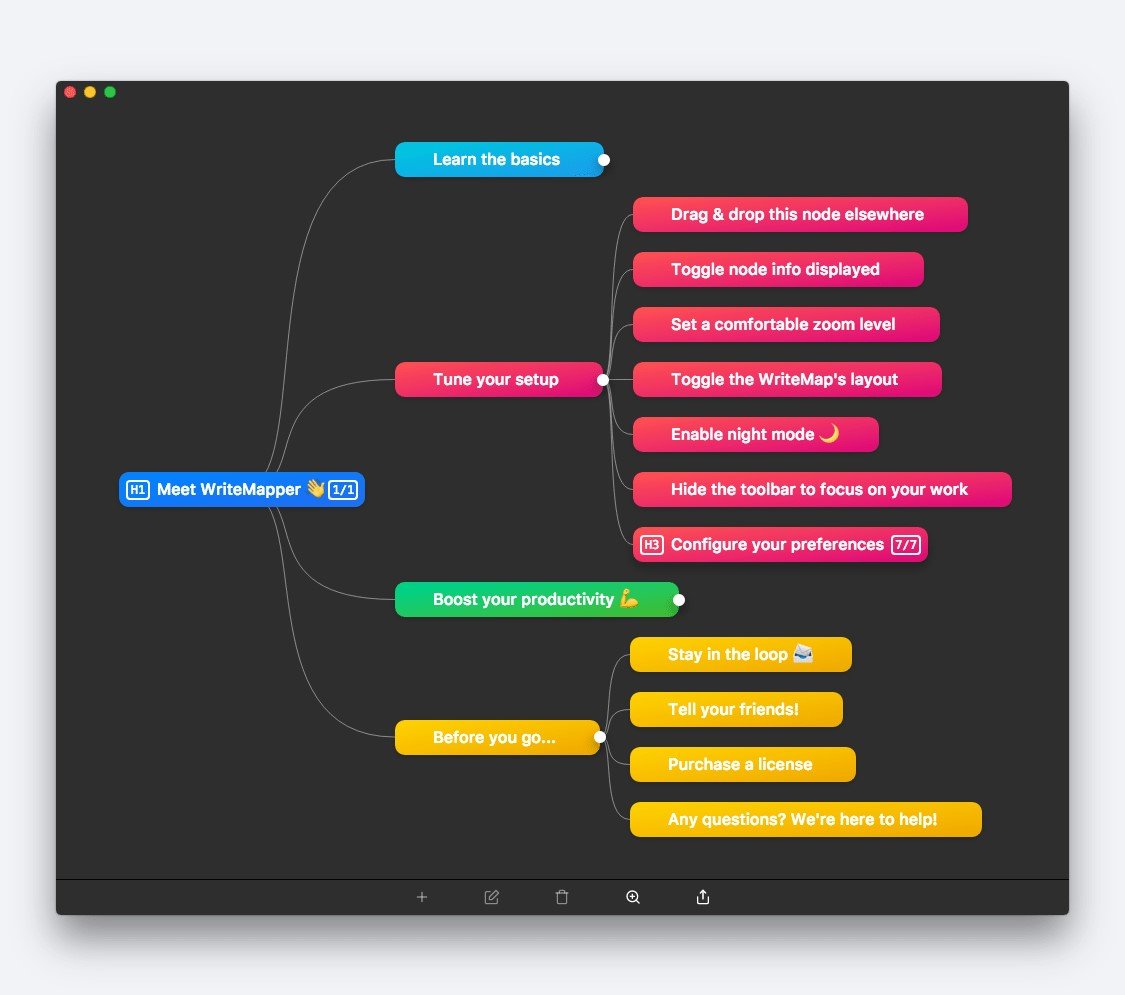The height and width of the screenshot is (995, 1125).
Task: Collapse the Before you go branch handle
Action: (600, 737)
